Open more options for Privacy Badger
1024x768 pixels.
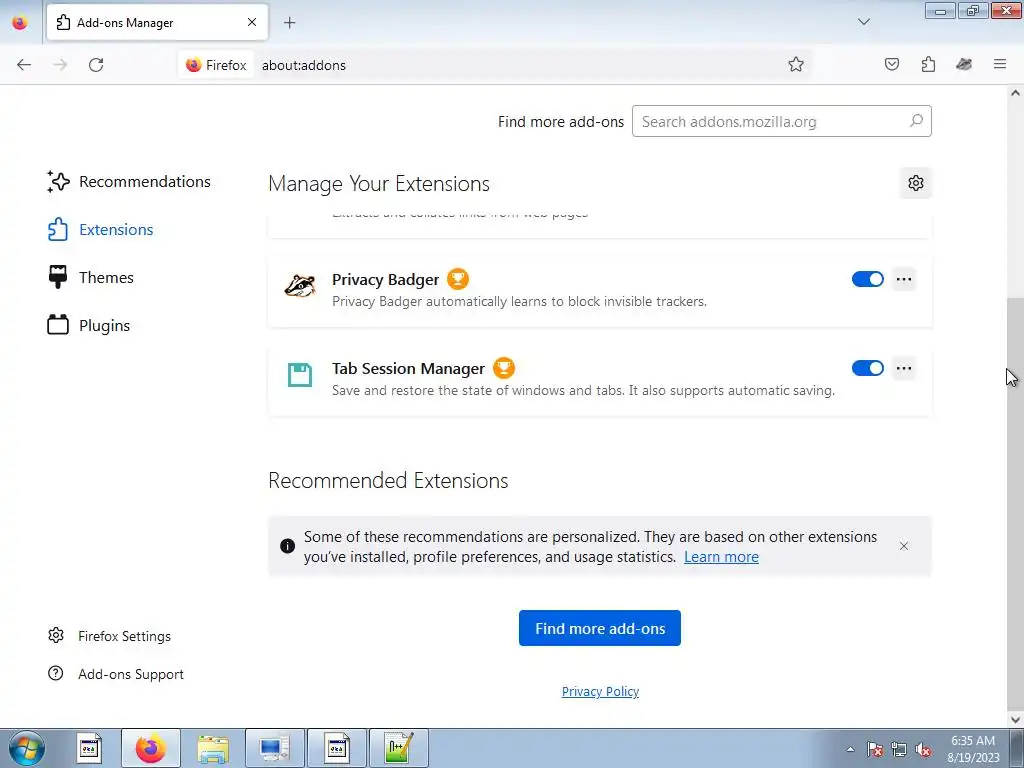pyautogui.click(x=904, y=280)
